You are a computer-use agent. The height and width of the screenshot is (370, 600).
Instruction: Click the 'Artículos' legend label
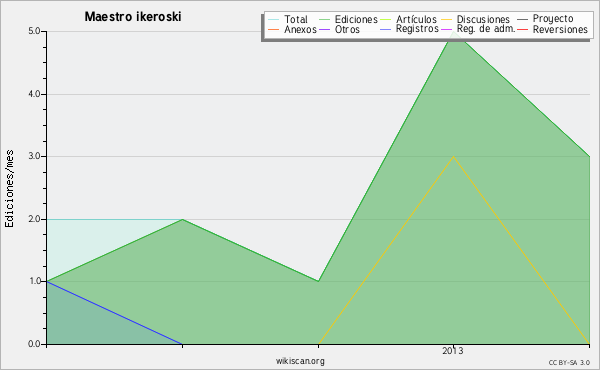[x=416, y=19]
